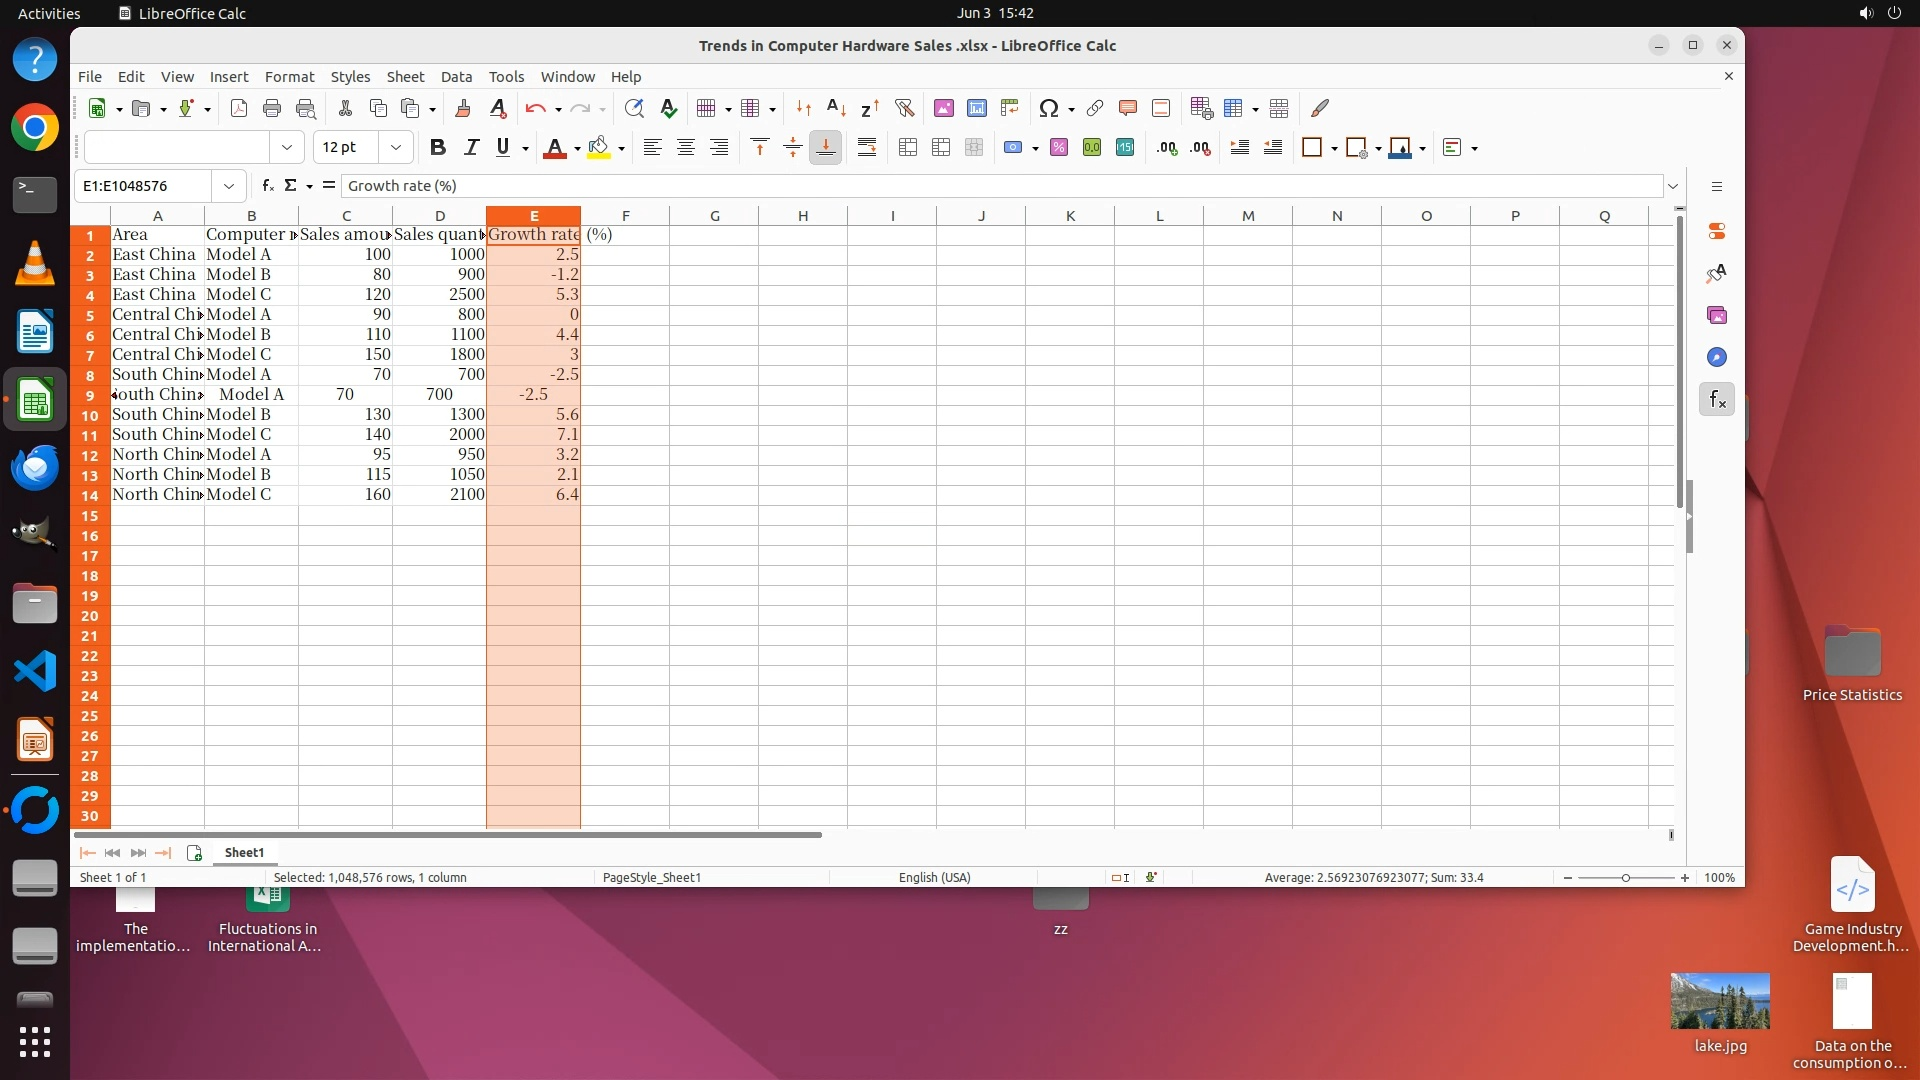Screen dimensions: 1920x1080
Task: Click the column F header
Action: 625,216
